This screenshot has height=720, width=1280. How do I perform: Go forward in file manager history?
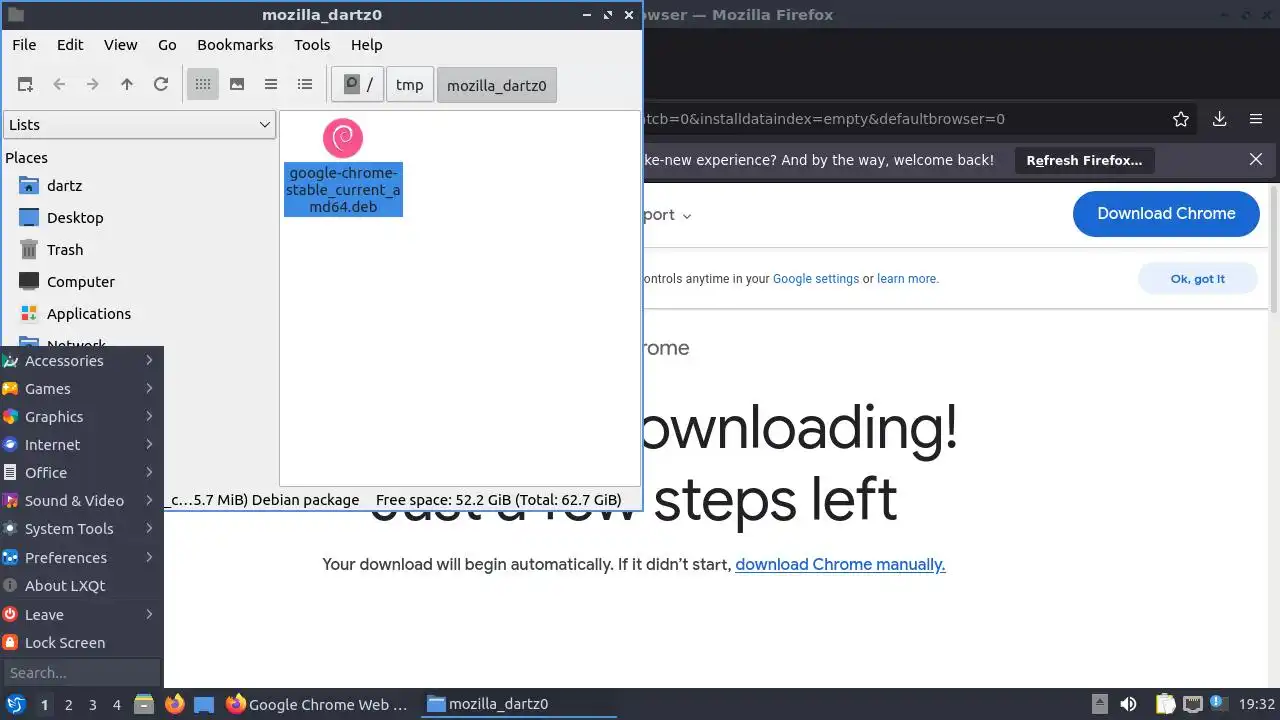[93, 85]
